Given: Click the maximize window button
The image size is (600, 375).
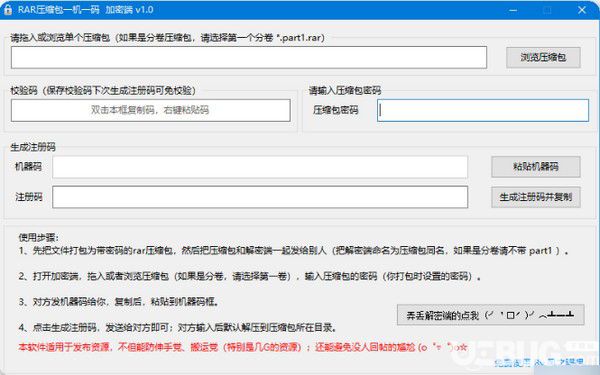Looking at the screenshot, I should [547, 10].
